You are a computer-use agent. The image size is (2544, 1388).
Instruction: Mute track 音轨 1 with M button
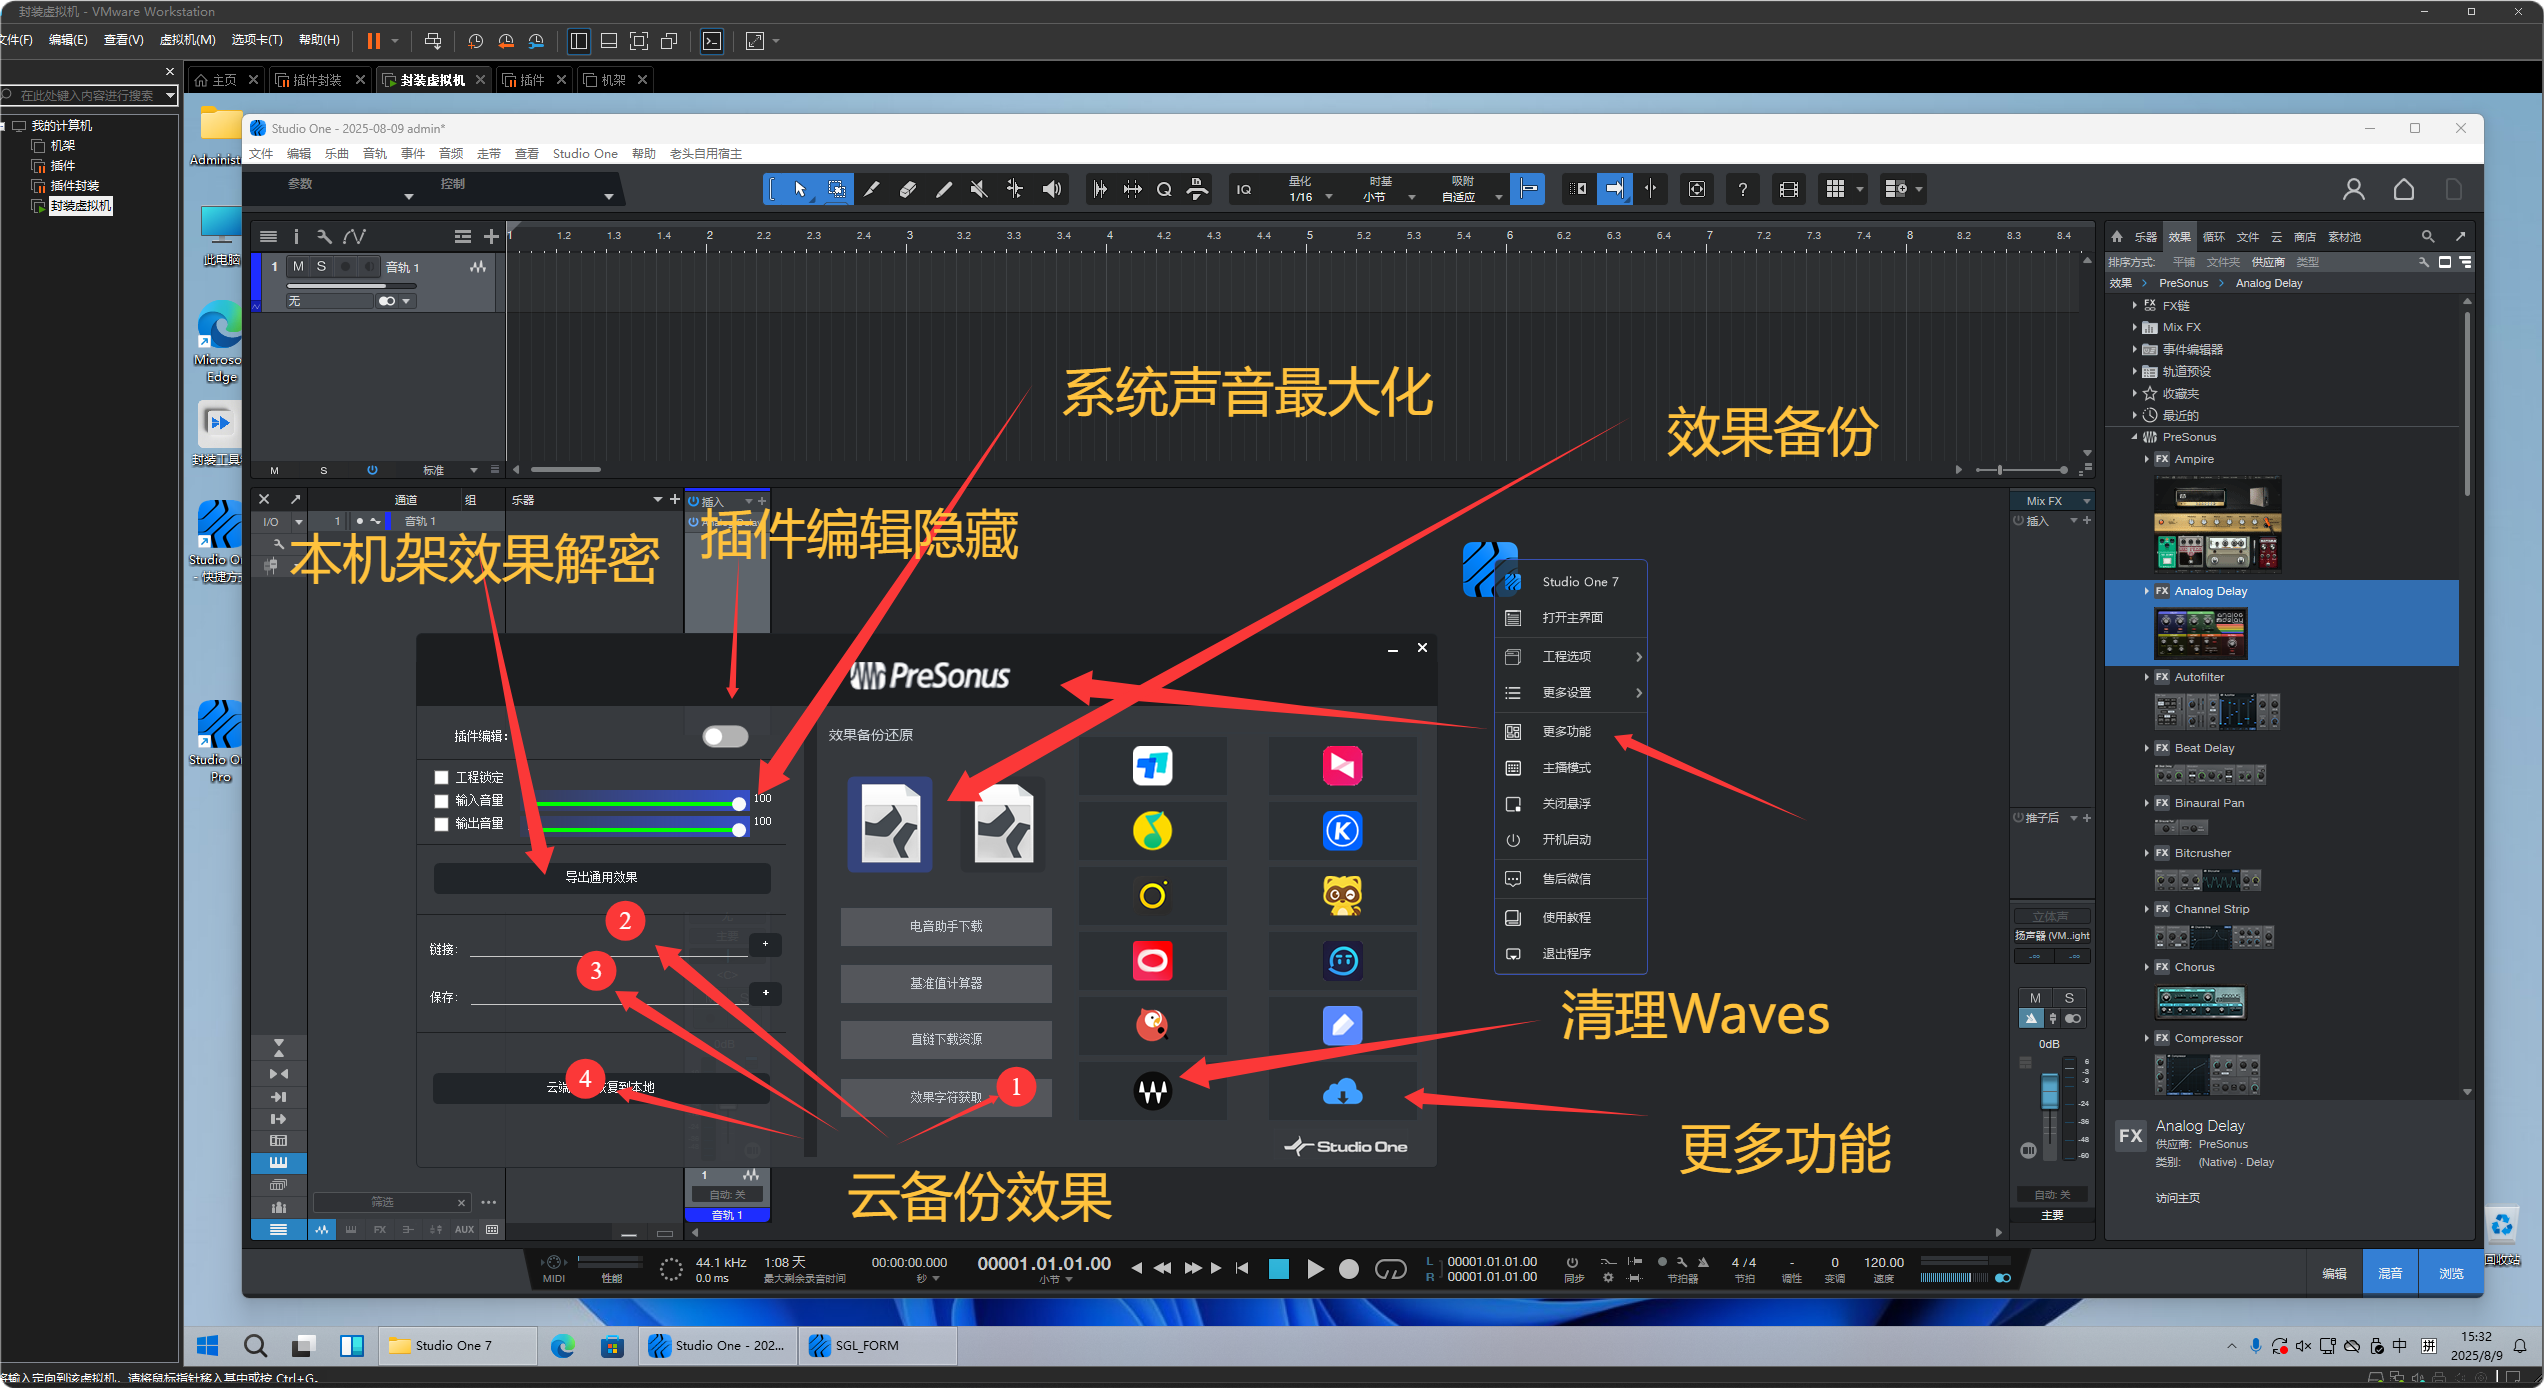[298, 267]
